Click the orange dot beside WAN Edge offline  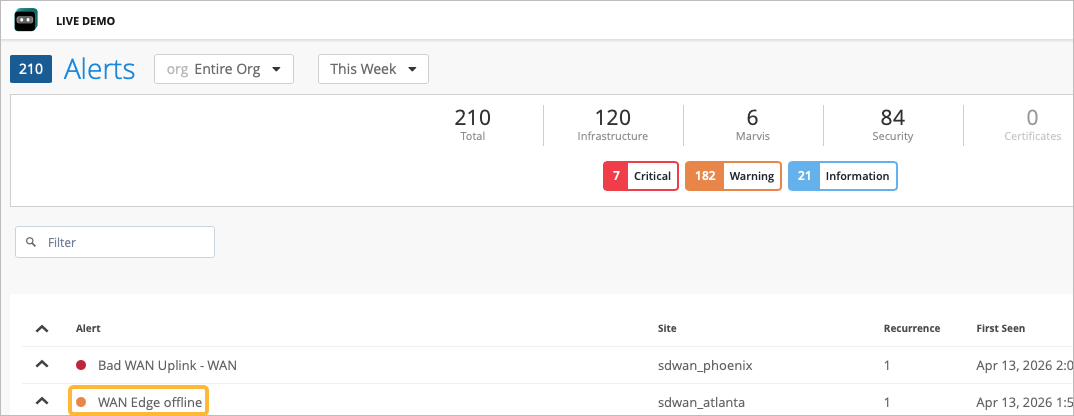[x=81, y=402]
